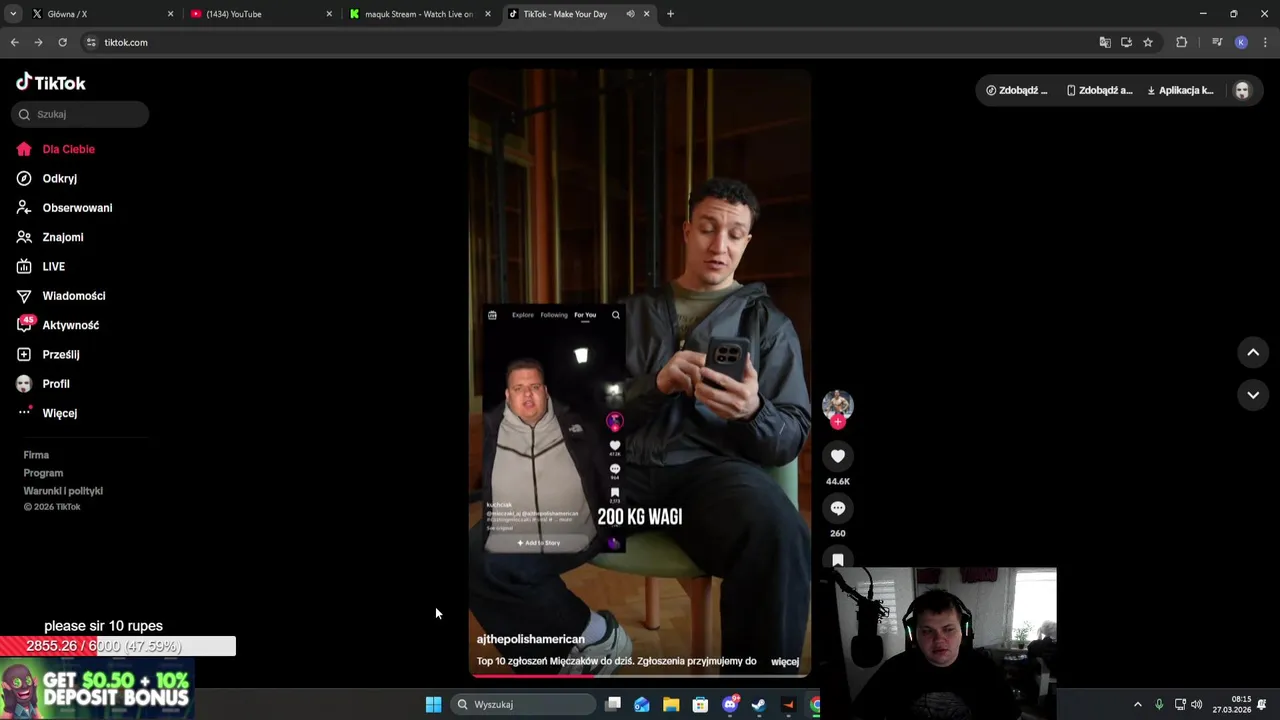Go to Obserwowani following feed
Image resolution: width=1280 pixels, height=720 pixels.
point(64,208)
